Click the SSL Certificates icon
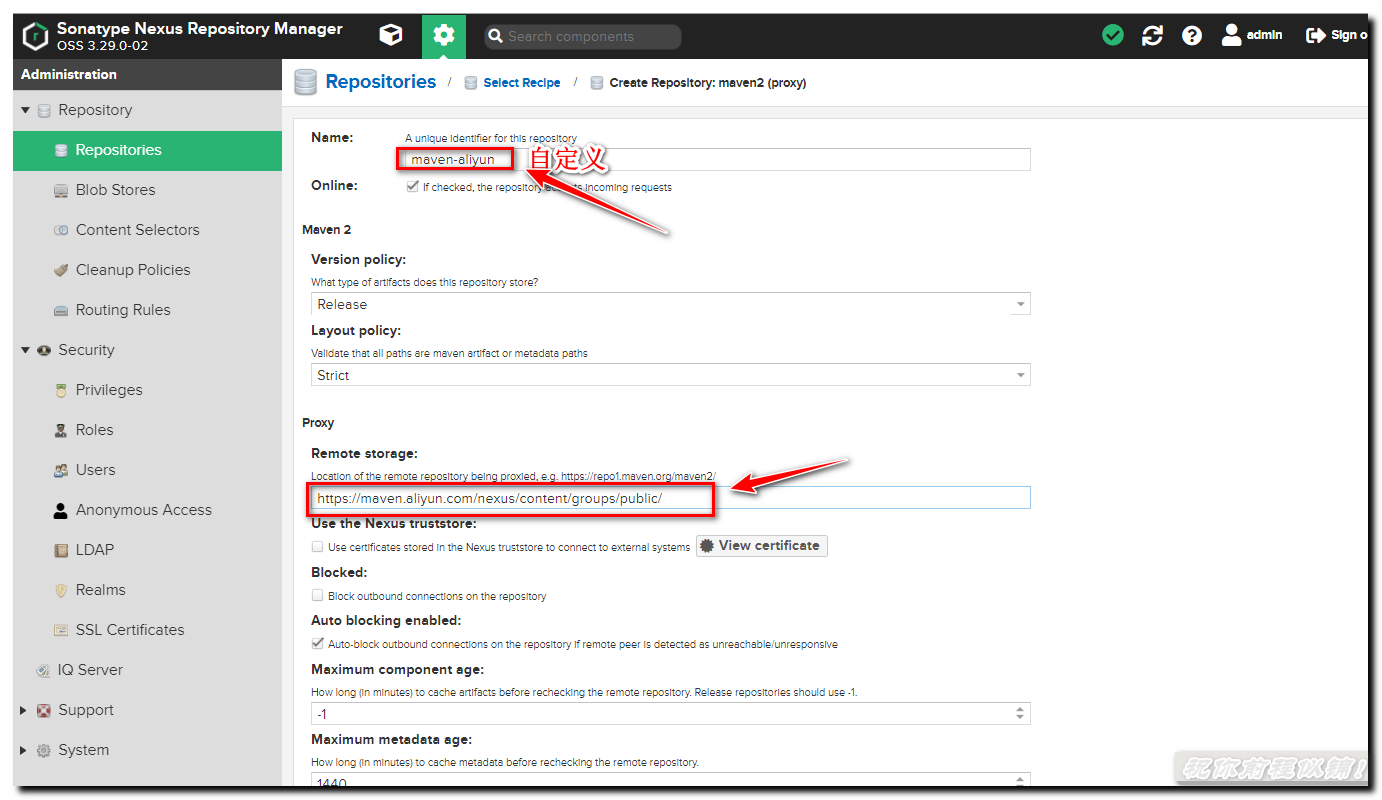This screenshot has width=1382, height=800. tap(60, 630)
